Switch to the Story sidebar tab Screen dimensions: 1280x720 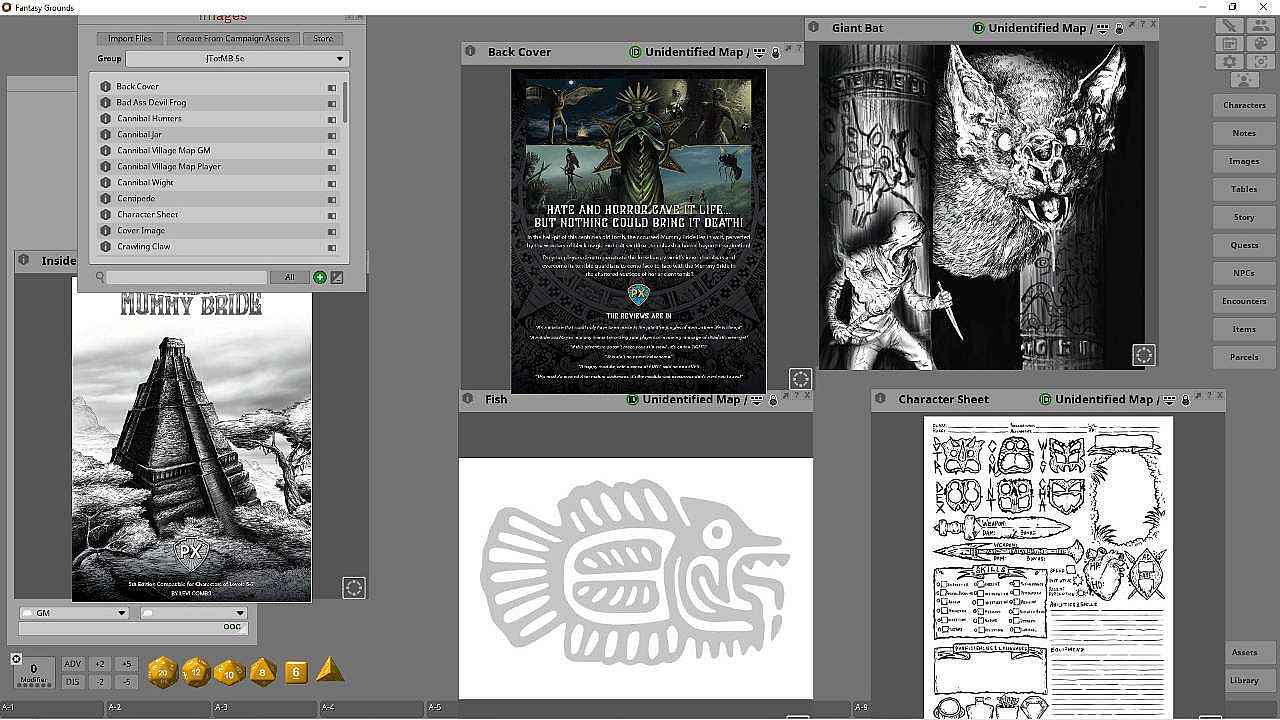[x=1243, y=217]
